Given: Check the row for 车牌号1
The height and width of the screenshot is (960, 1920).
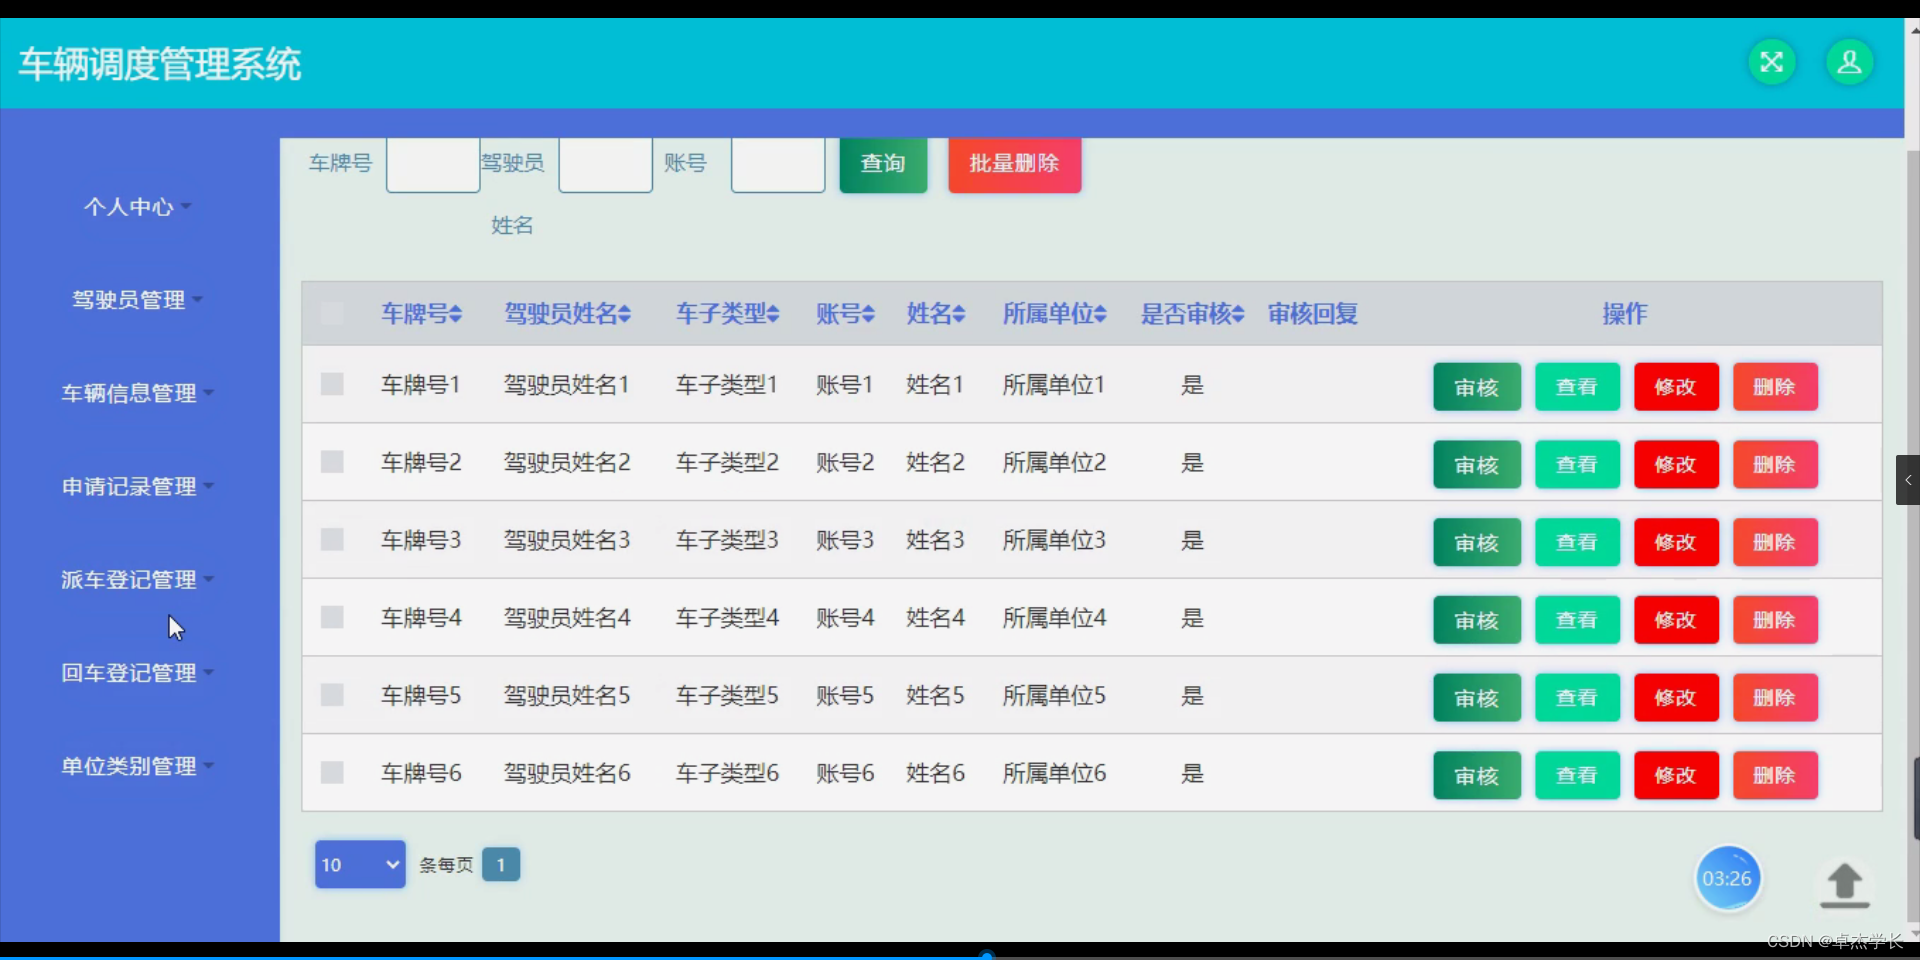Looking at the screenshot, I should [x=332, y=384].
